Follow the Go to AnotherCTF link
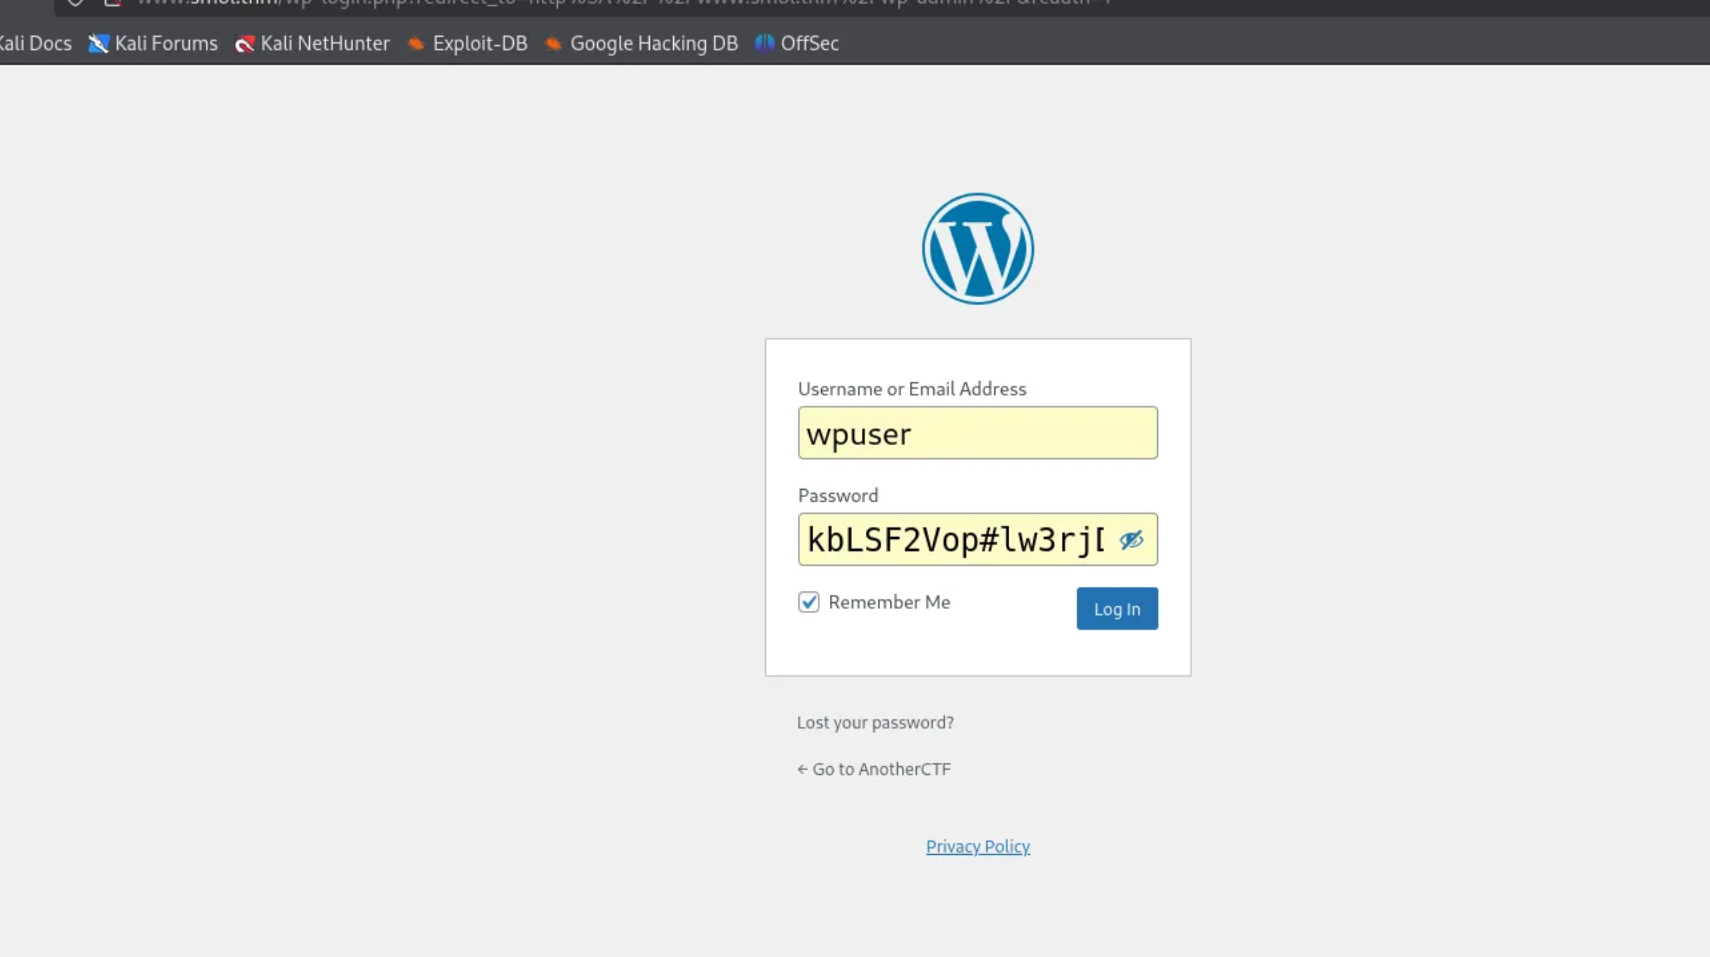1710x957 pixels. 874,769
